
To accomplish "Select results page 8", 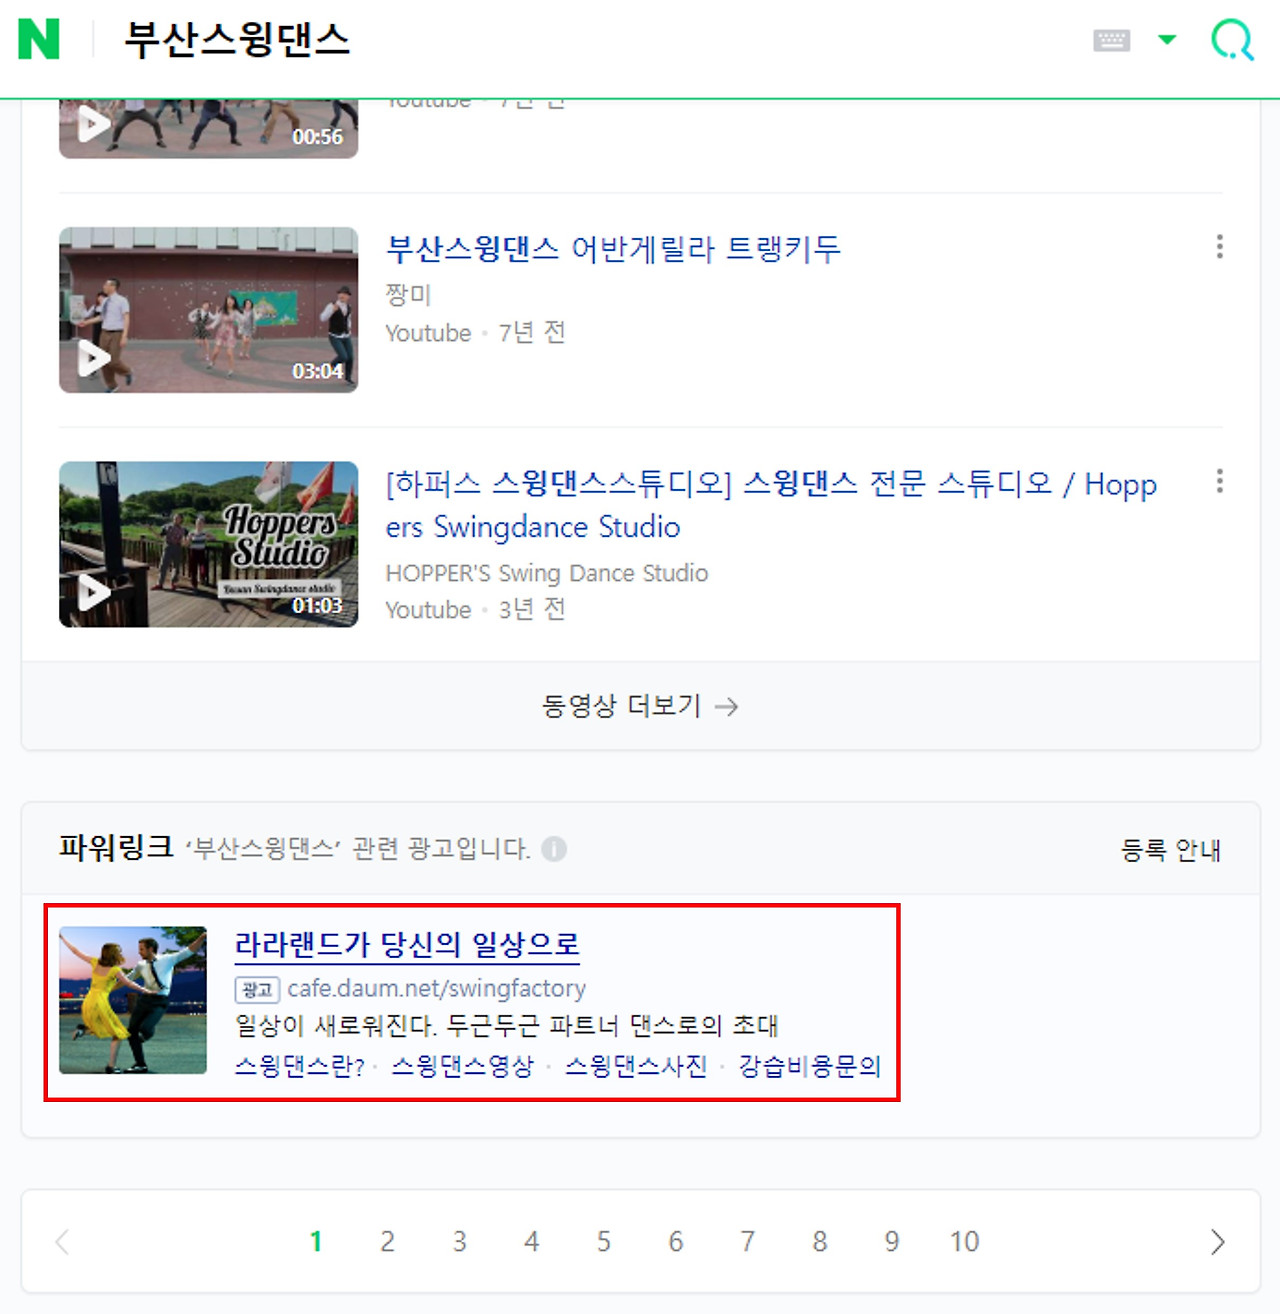I will coord(820,1242).
